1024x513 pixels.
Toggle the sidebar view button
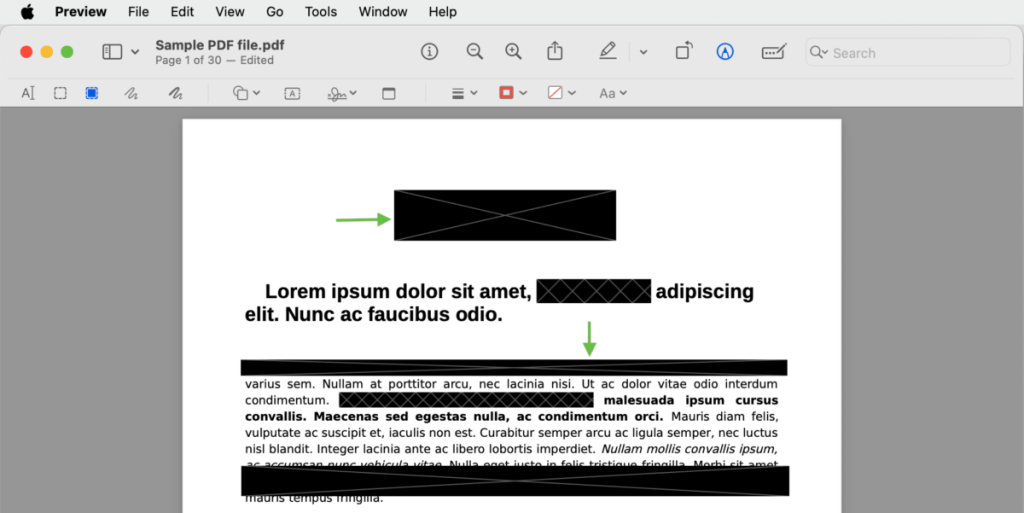click(112, 52)
